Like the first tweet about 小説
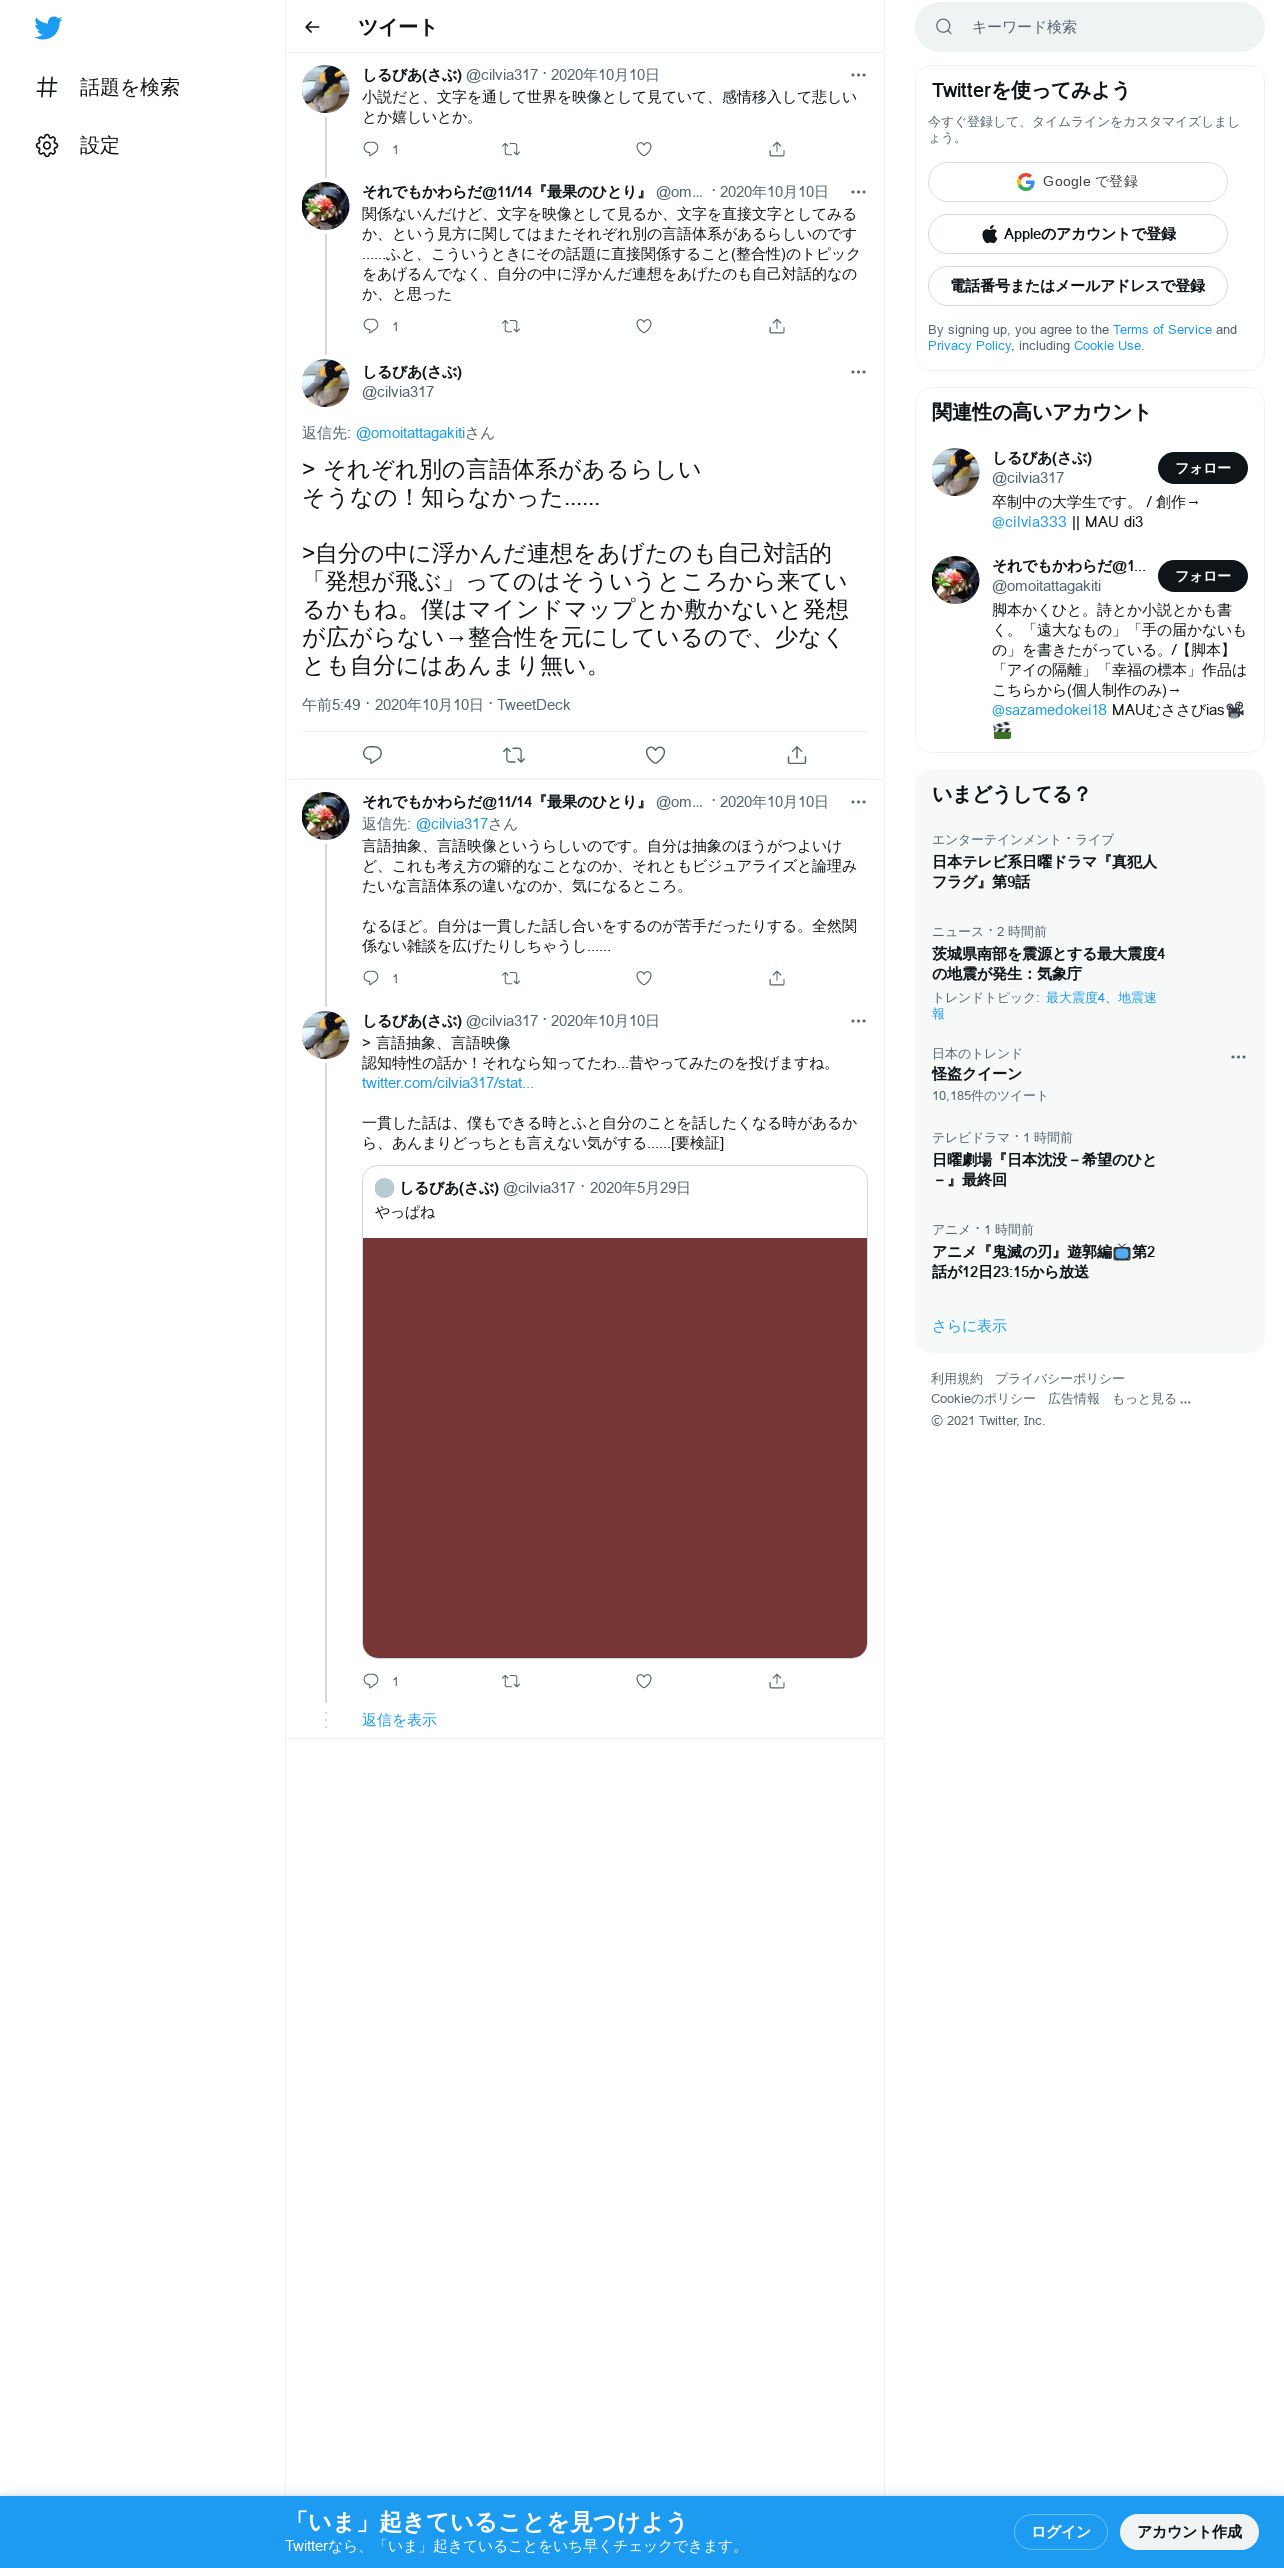Viewport: 1284px width, 2568px height. 644,149
